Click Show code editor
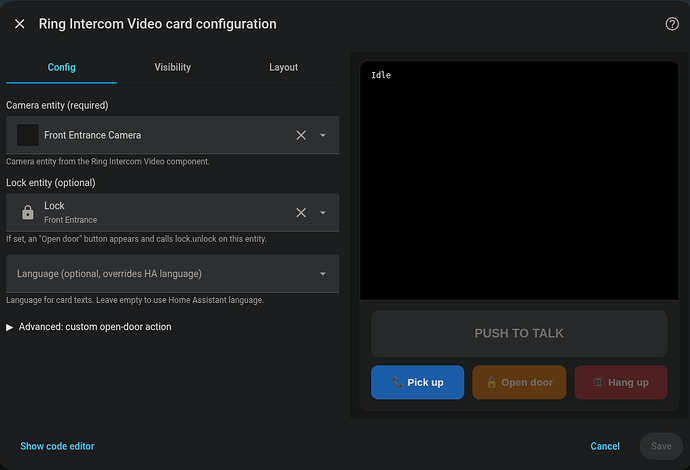690x470 pixels. tap(57, 446)
